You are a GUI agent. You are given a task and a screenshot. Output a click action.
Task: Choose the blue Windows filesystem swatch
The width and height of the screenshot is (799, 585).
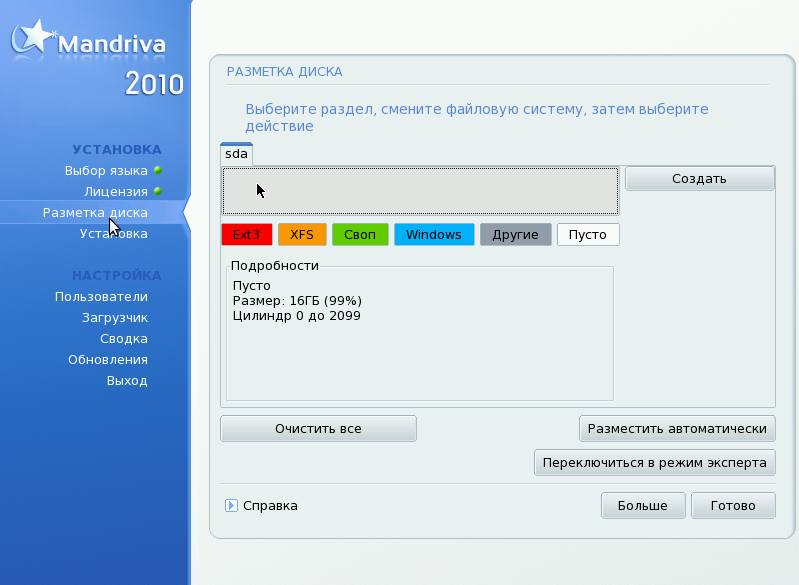(434, 234)
